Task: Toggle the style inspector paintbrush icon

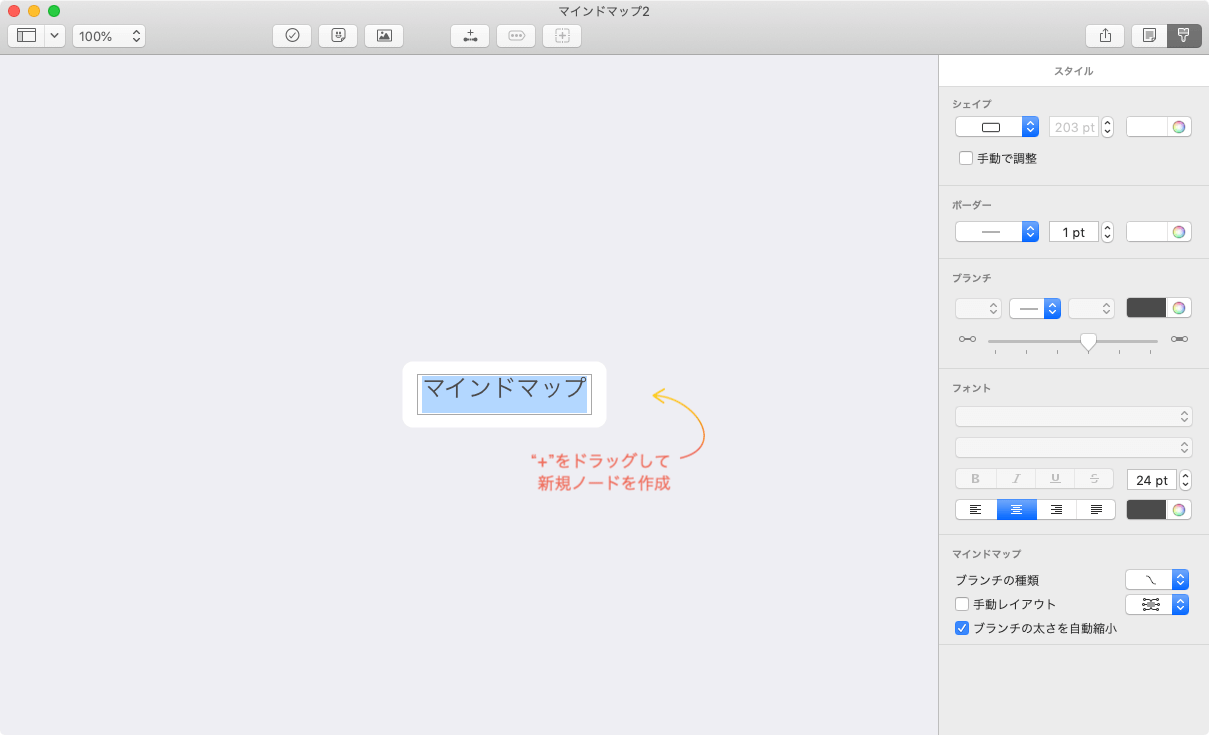Action: point(1183,35)
